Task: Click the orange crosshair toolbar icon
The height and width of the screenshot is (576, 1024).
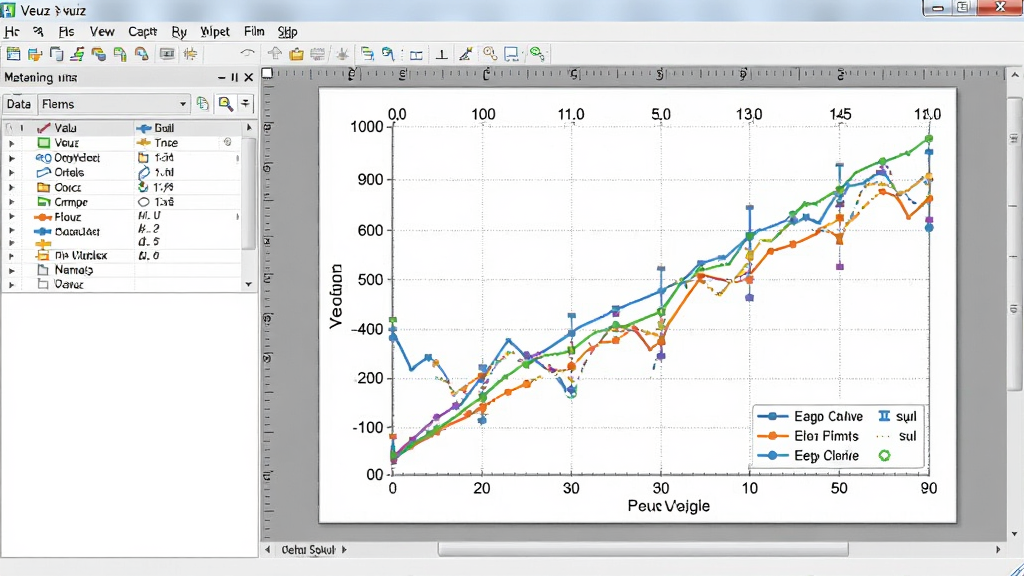Action: point(191,54)
